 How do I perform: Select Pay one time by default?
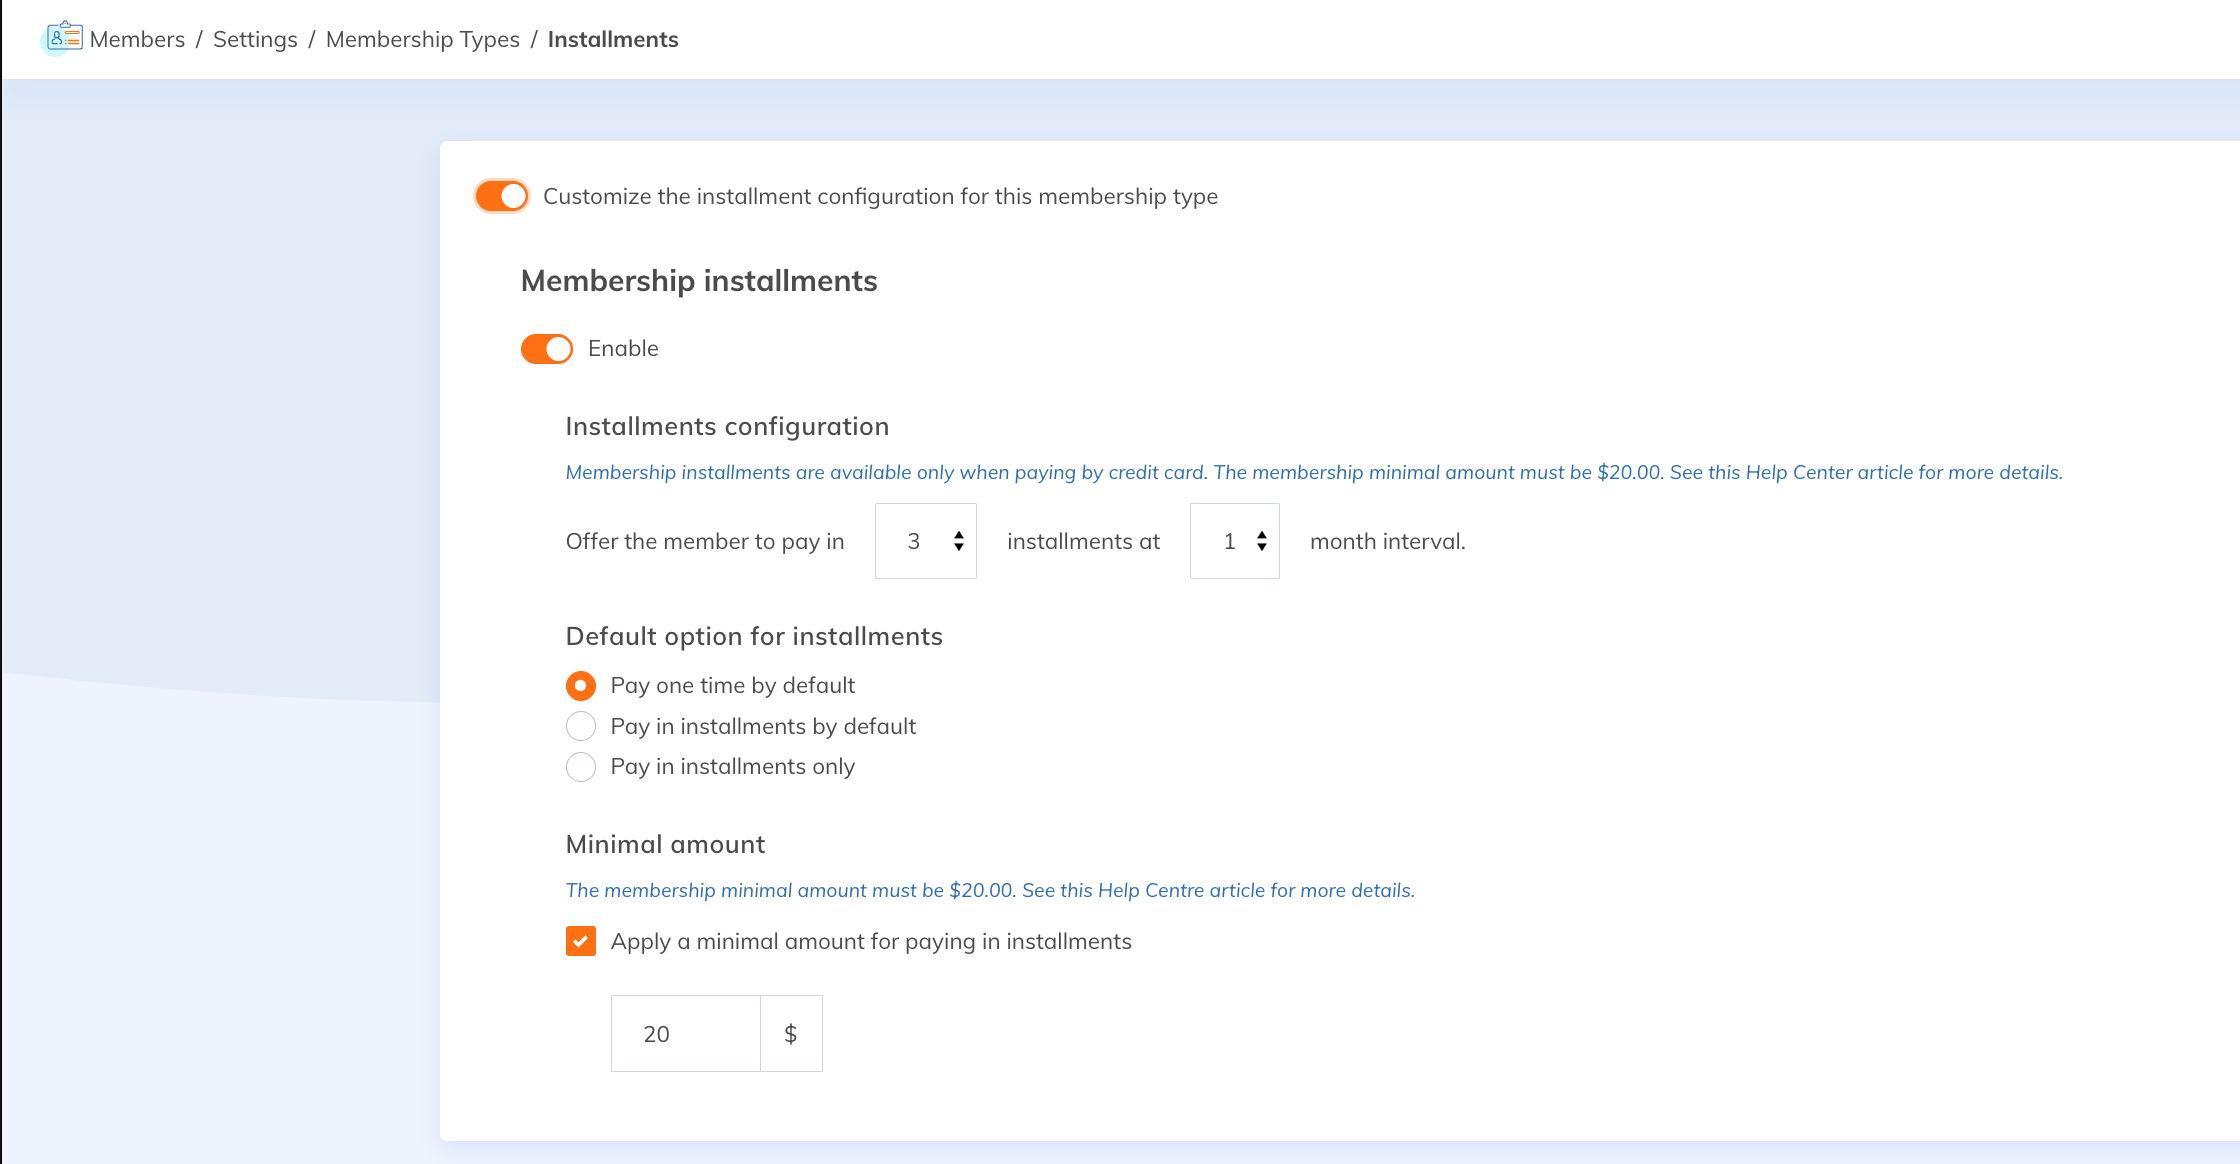[x=581, y=686]
